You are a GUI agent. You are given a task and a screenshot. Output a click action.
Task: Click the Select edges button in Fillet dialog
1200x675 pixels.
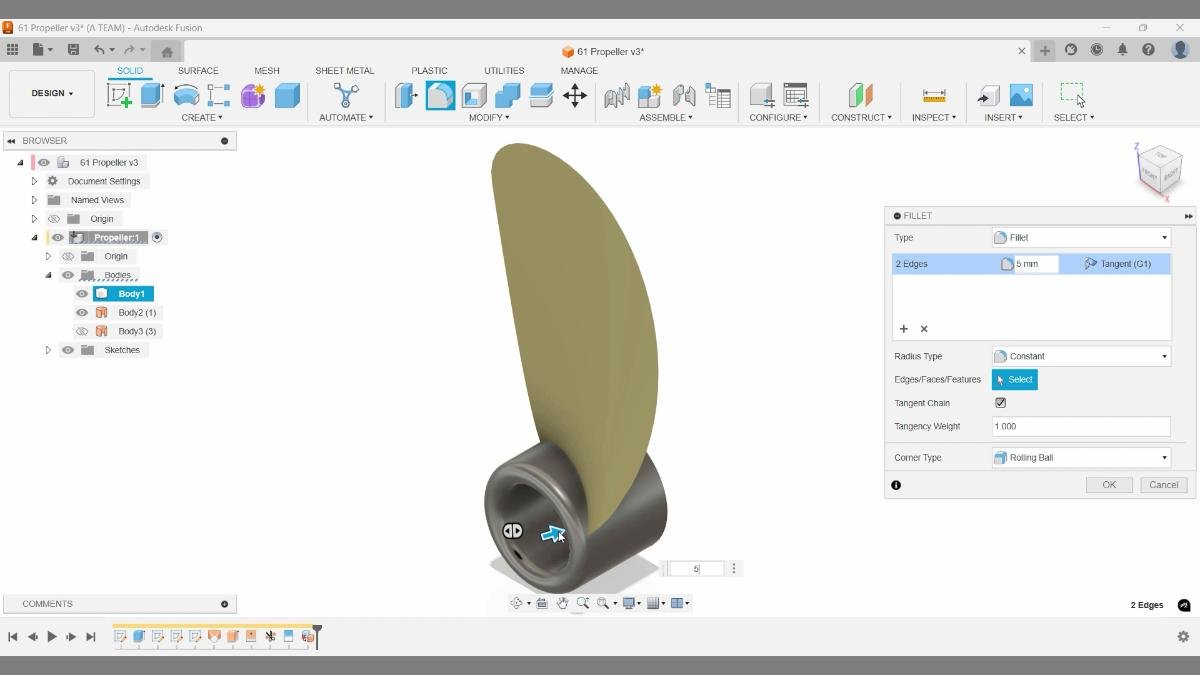(x=1015, y=379)
